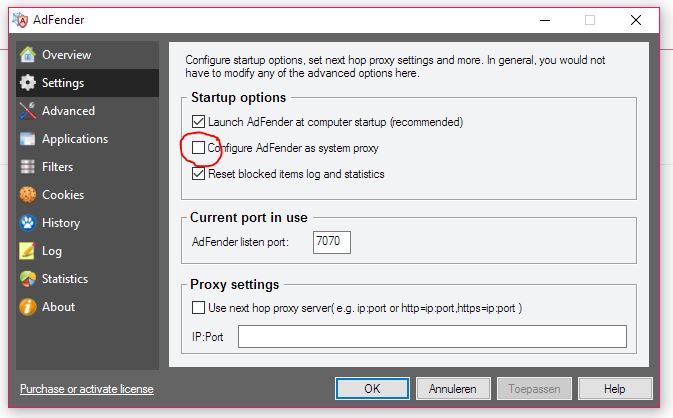This screenshot has width=673, height=418.
Task: Go to the Advanced section
Action: click(88, 111)
